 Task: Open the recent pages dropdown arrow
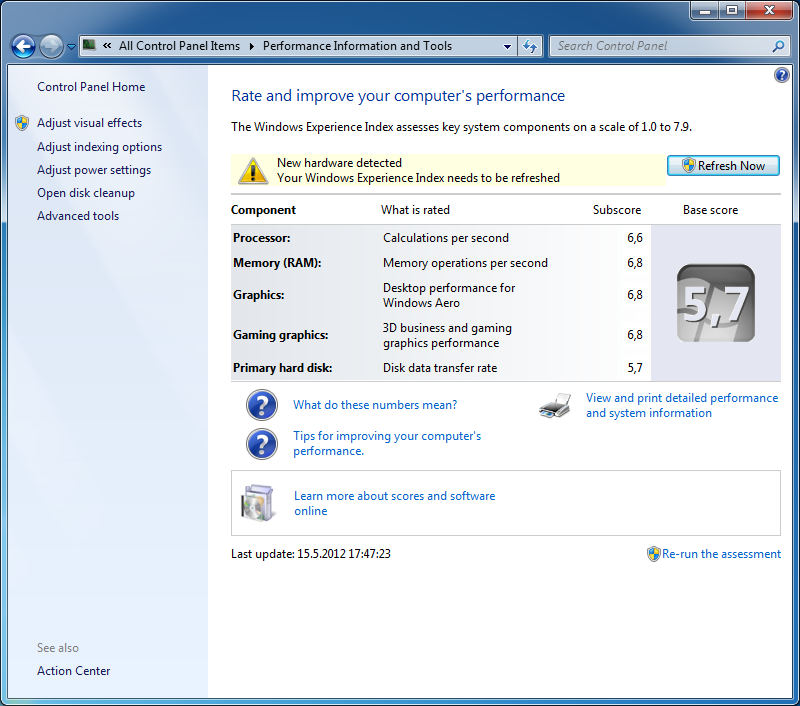pyautogui.click(x=71, y=47)
